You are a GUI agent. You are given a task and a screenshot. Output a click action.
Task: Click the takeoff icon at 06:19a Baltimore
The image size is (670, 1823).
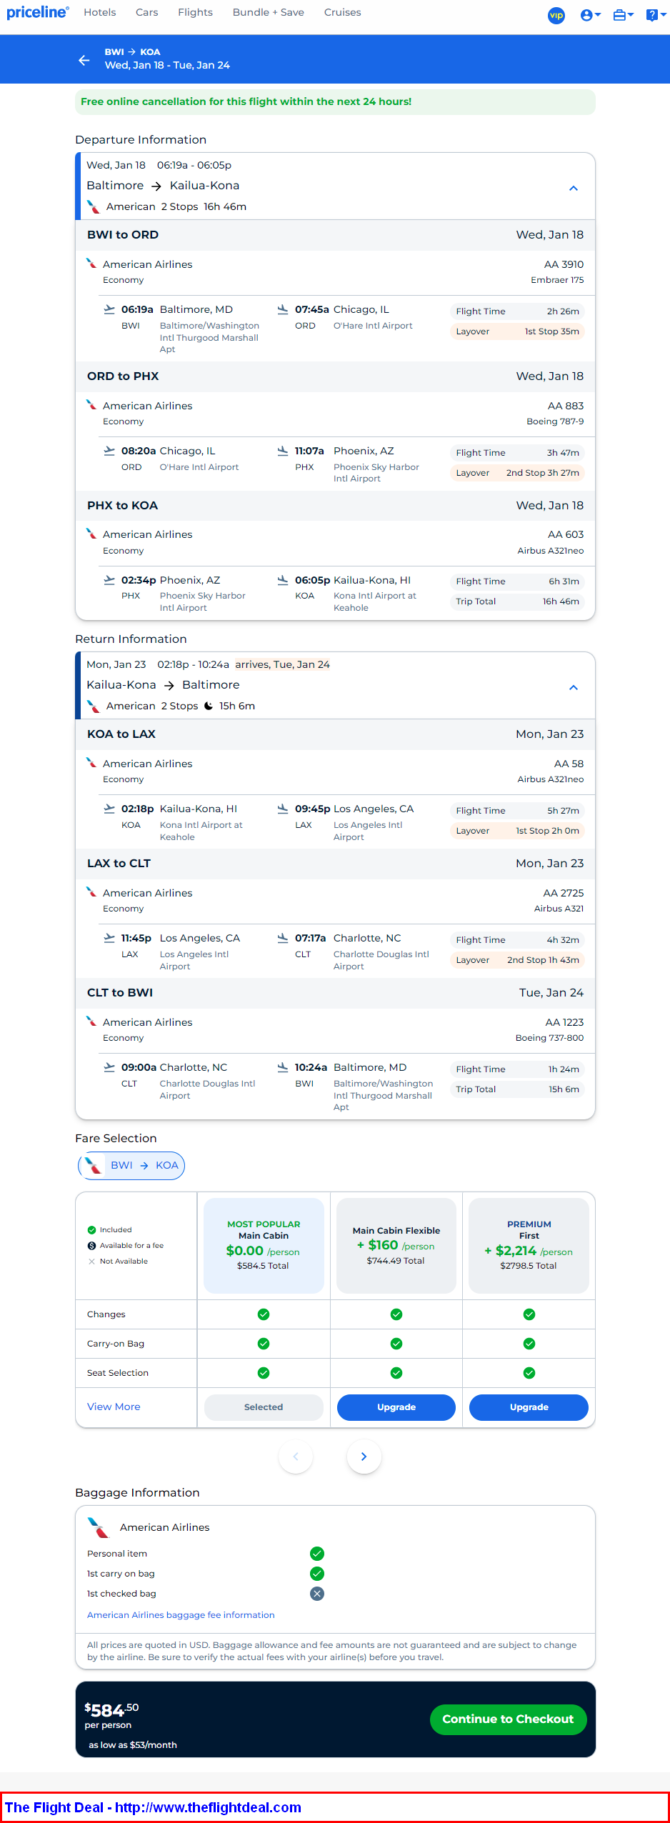(109, 310)
